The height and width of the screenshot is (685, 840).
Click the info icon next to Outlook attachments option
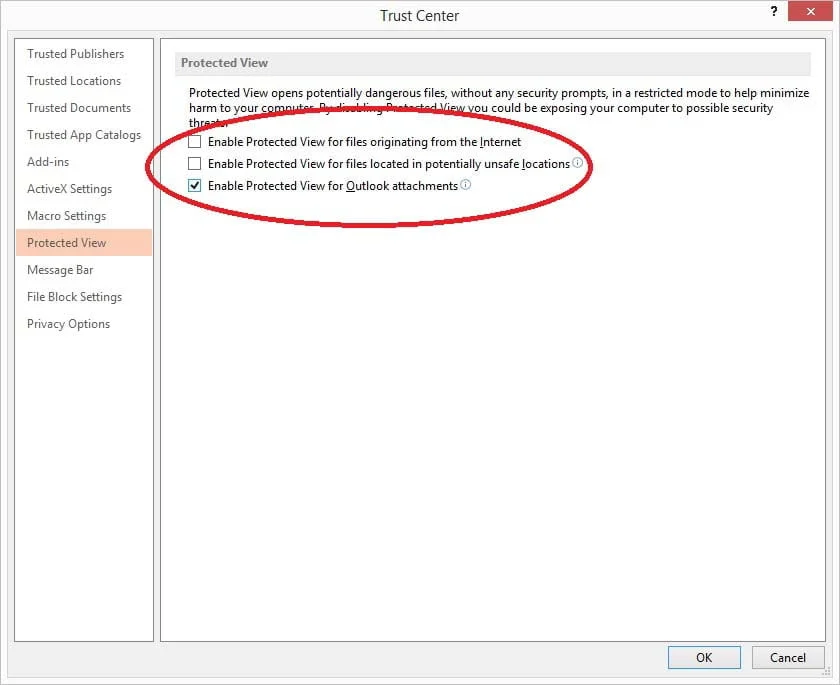pos(465,184)
